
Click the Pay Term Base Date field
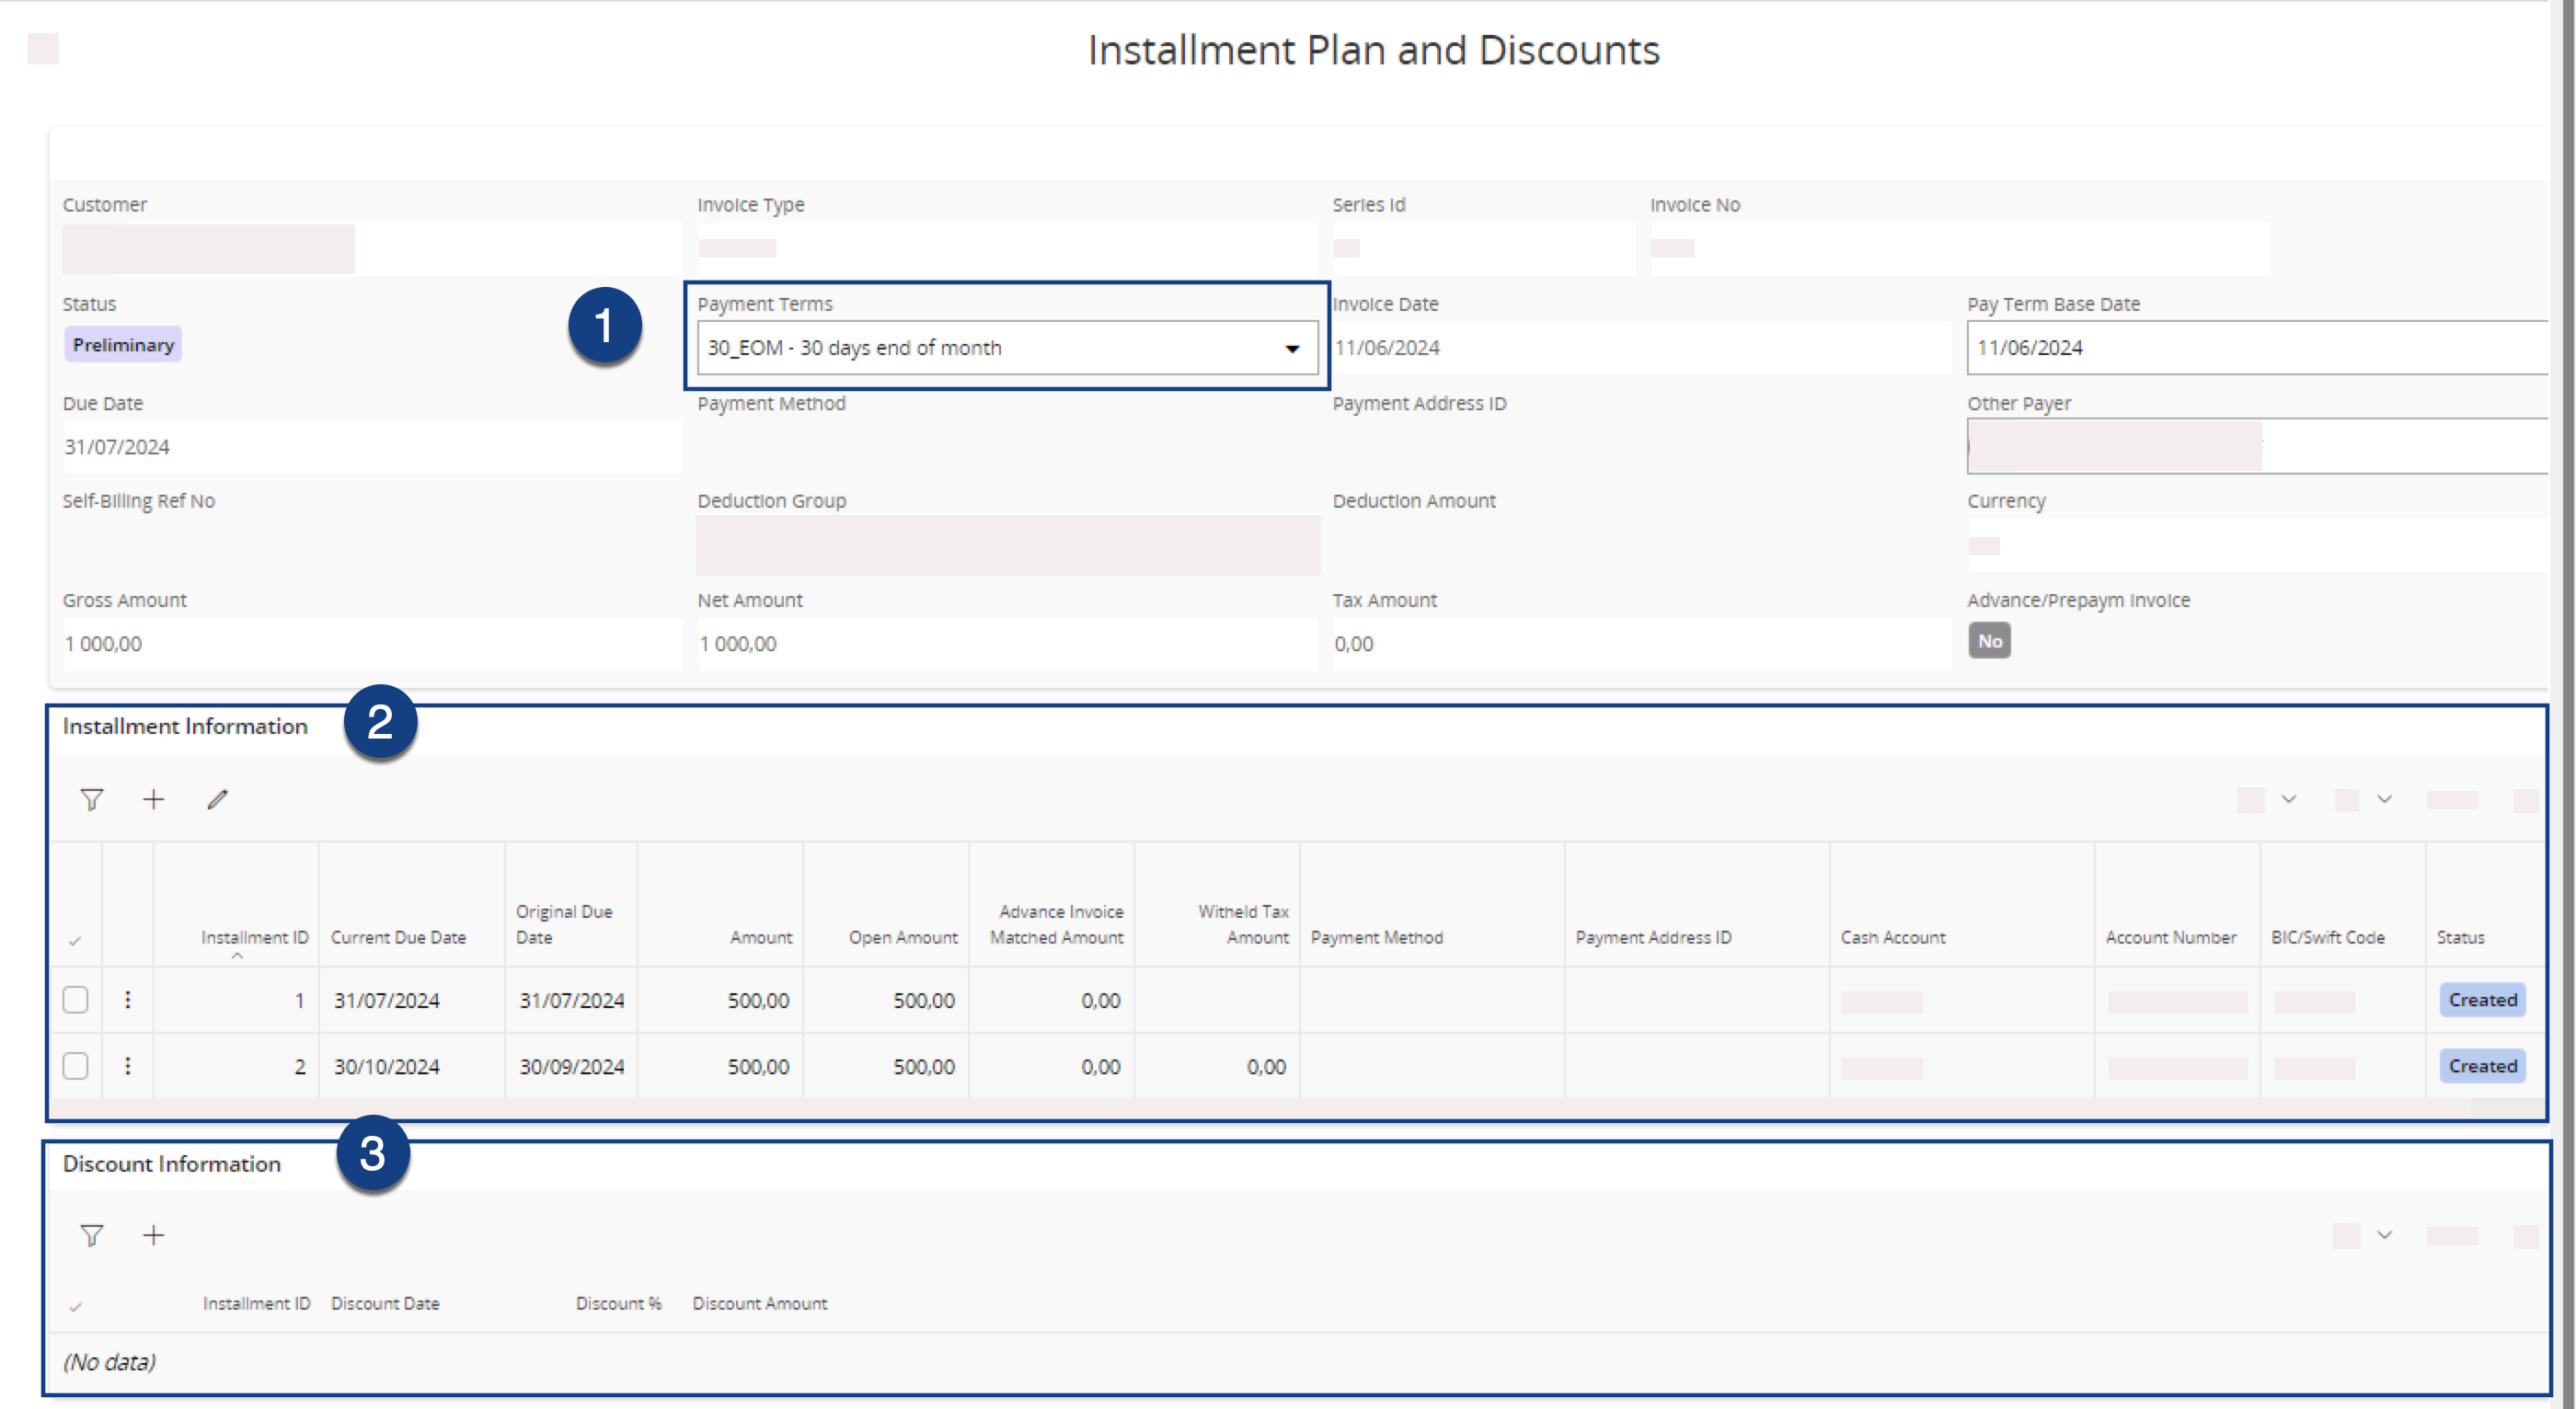tap(2250, 348)
